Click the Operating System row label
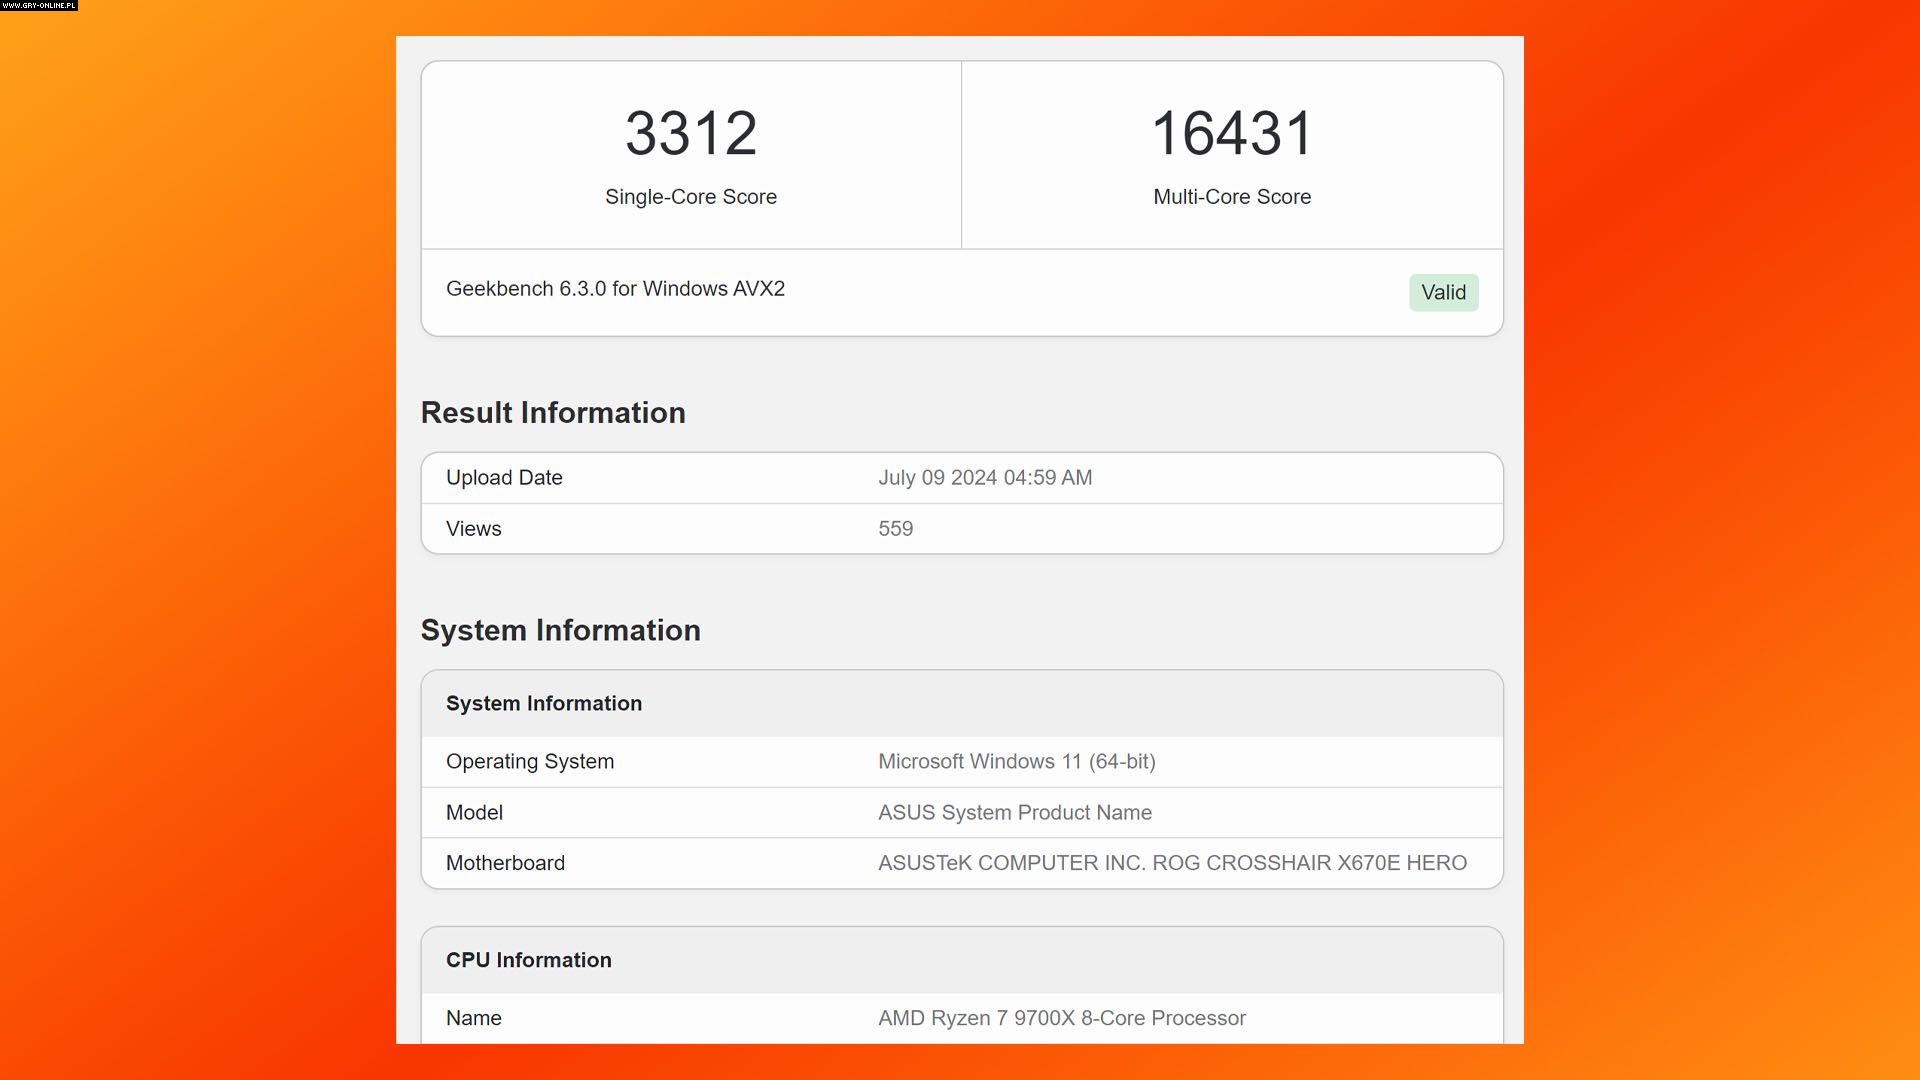 tap(530, 762)
